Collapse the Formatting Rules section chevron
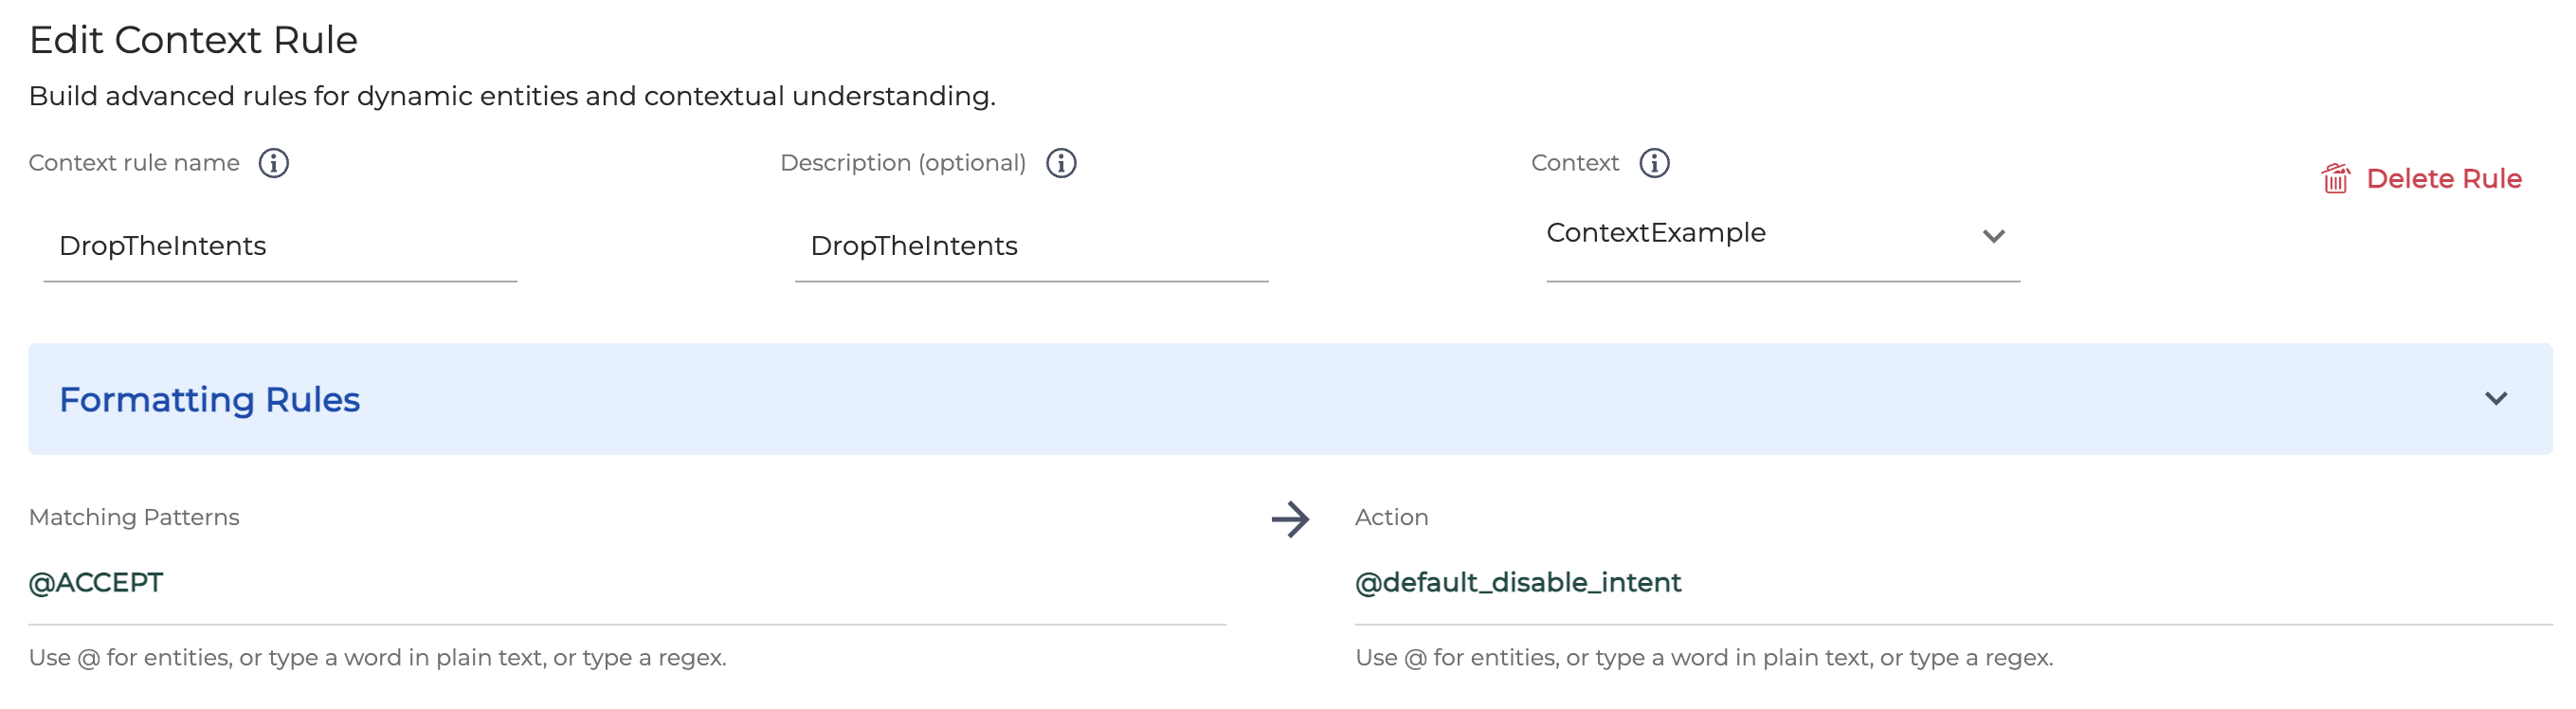The image size is (2576, 709). point(2495,398)
